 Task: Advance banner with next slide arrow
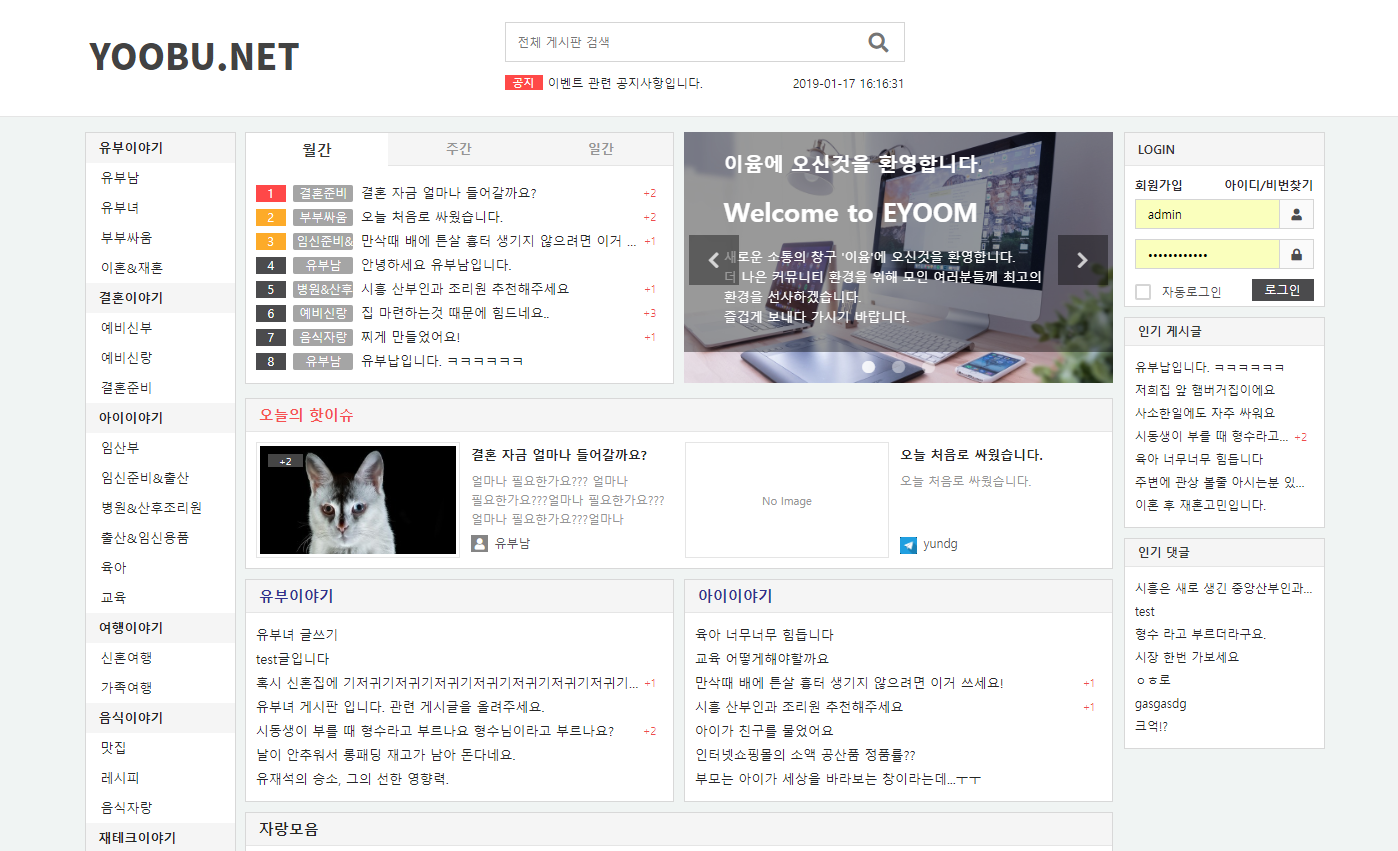tap(1082, 260)
